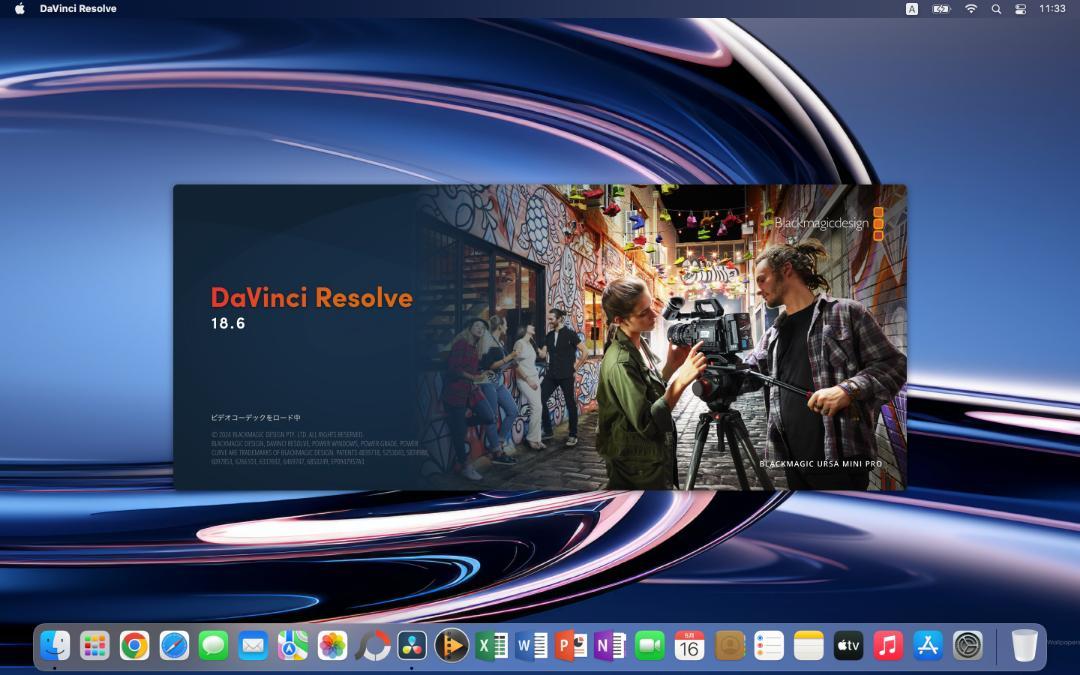Open Music from the Dock
This screenshot has width=1080, height=675.
[x=888, y=646]
